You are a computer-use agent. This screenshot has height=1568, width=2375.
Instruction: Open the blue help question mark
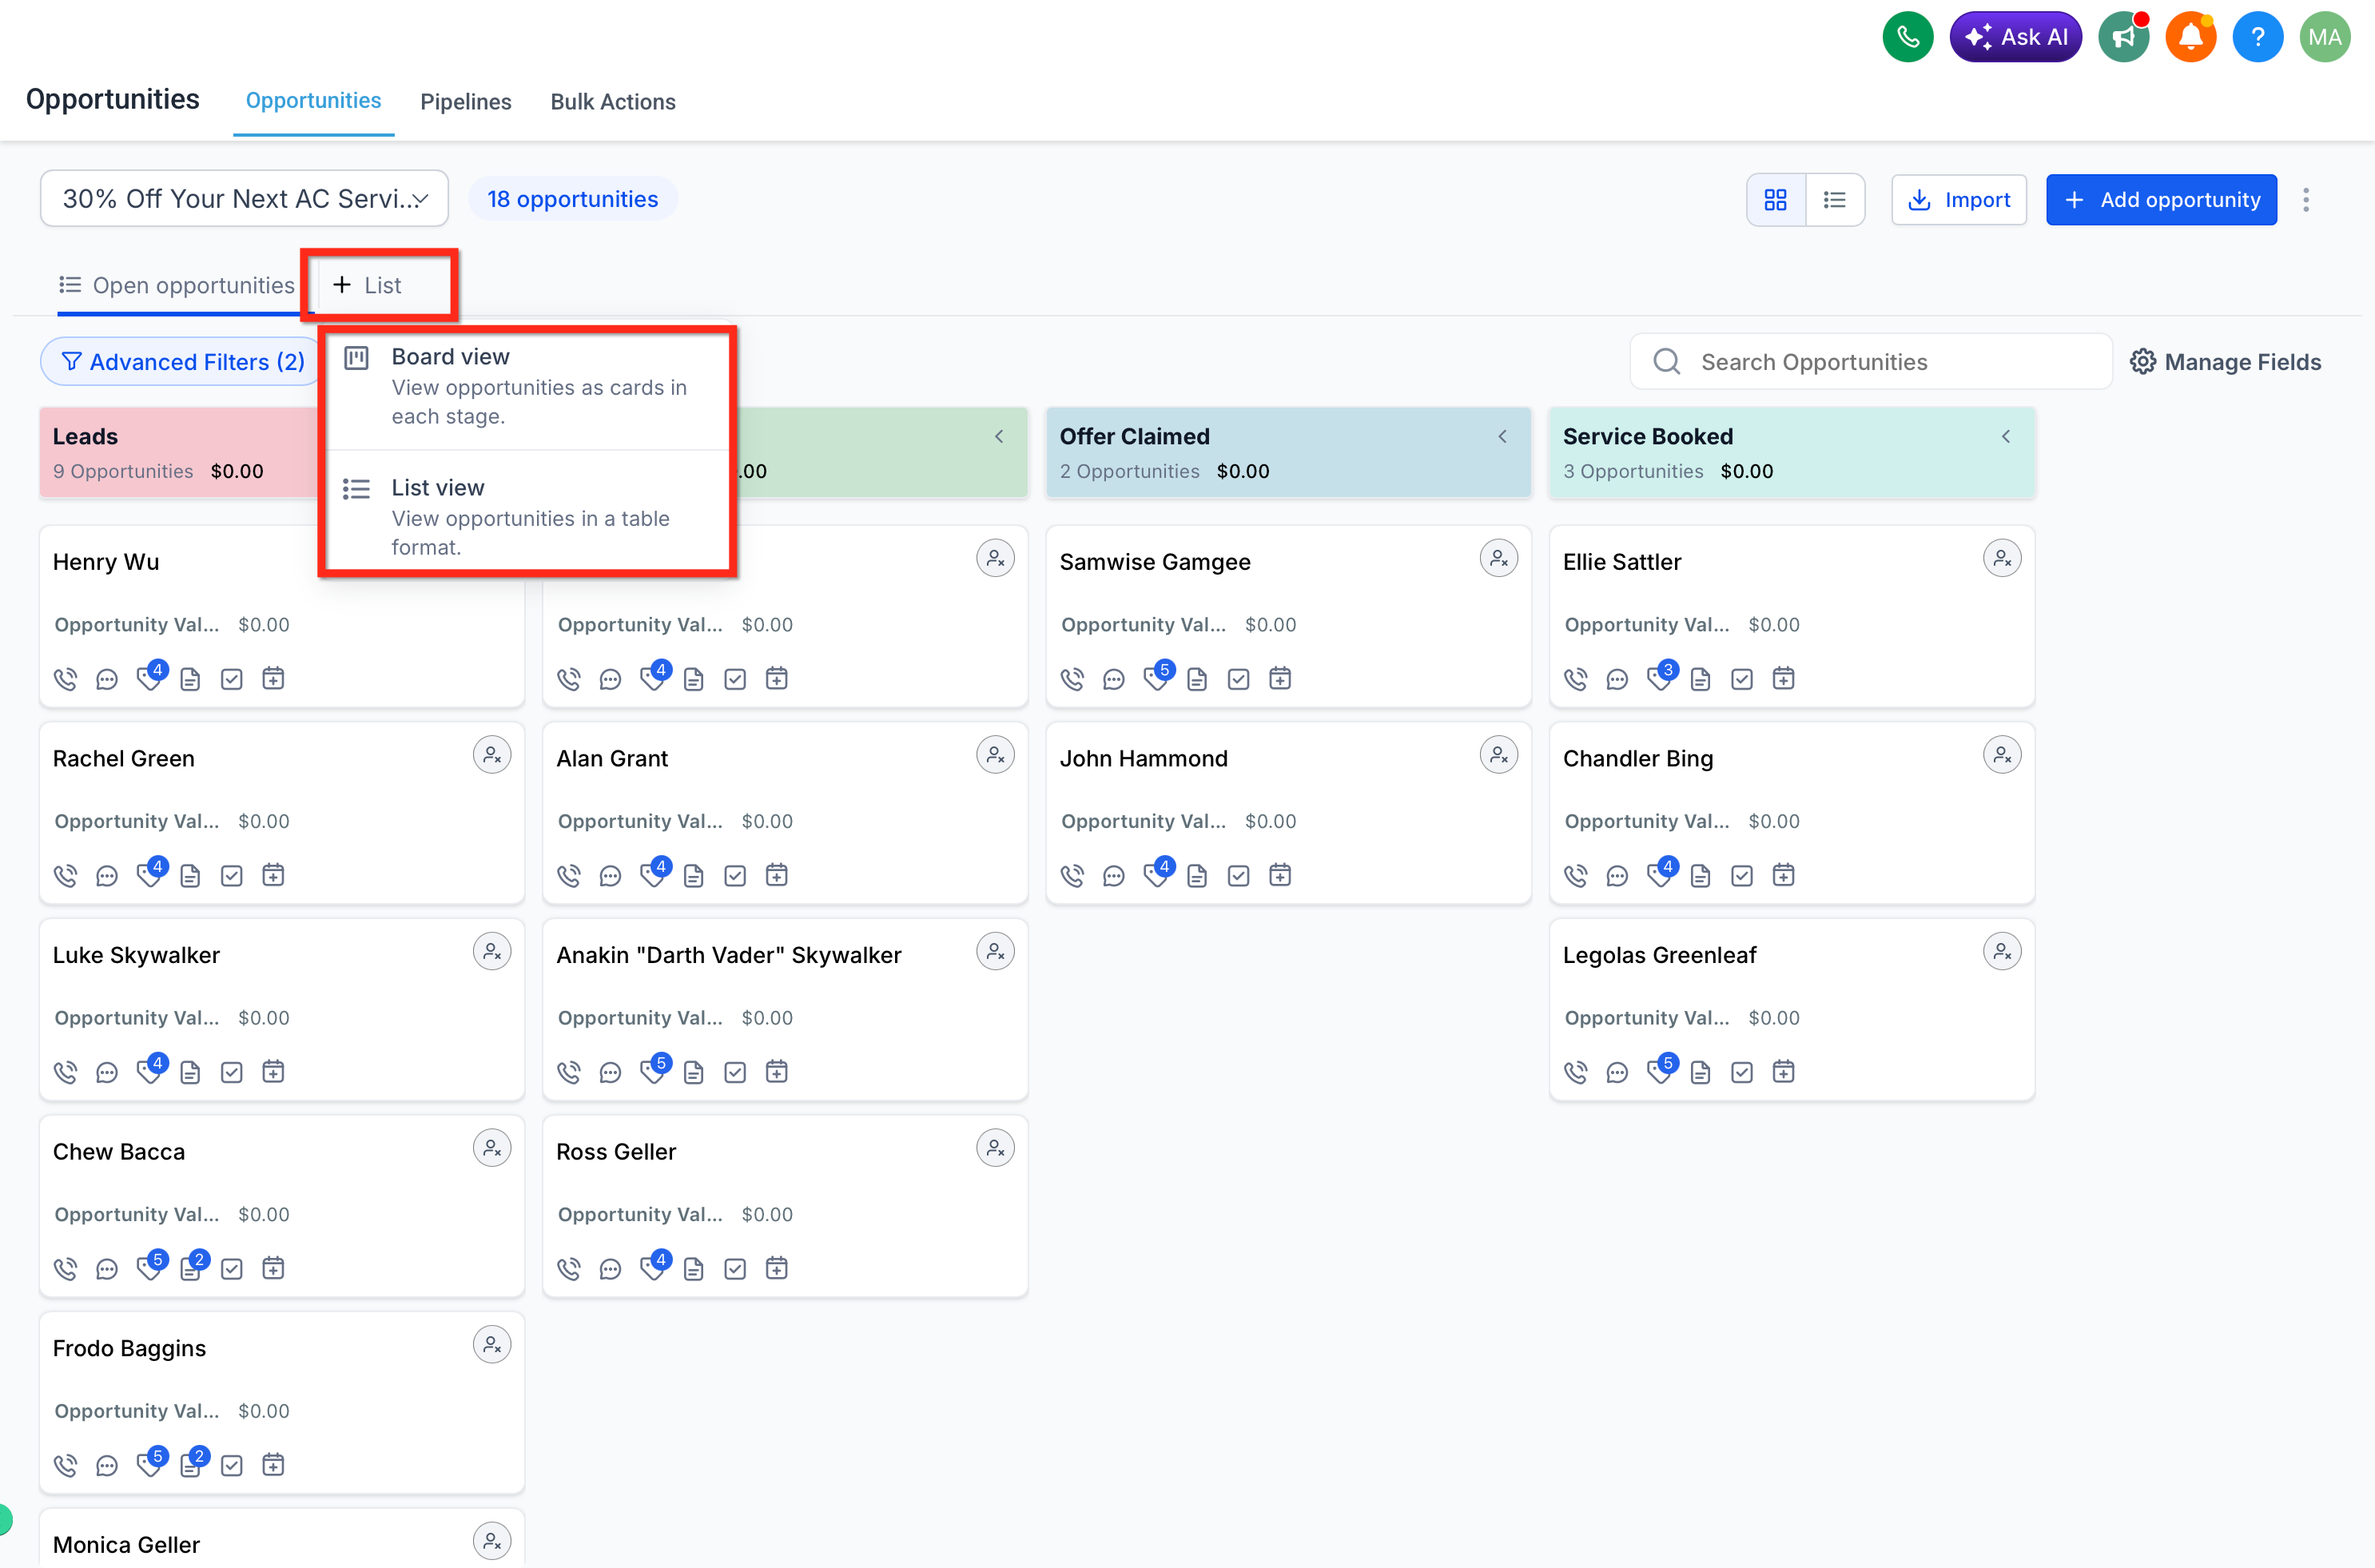(2257, 38)
